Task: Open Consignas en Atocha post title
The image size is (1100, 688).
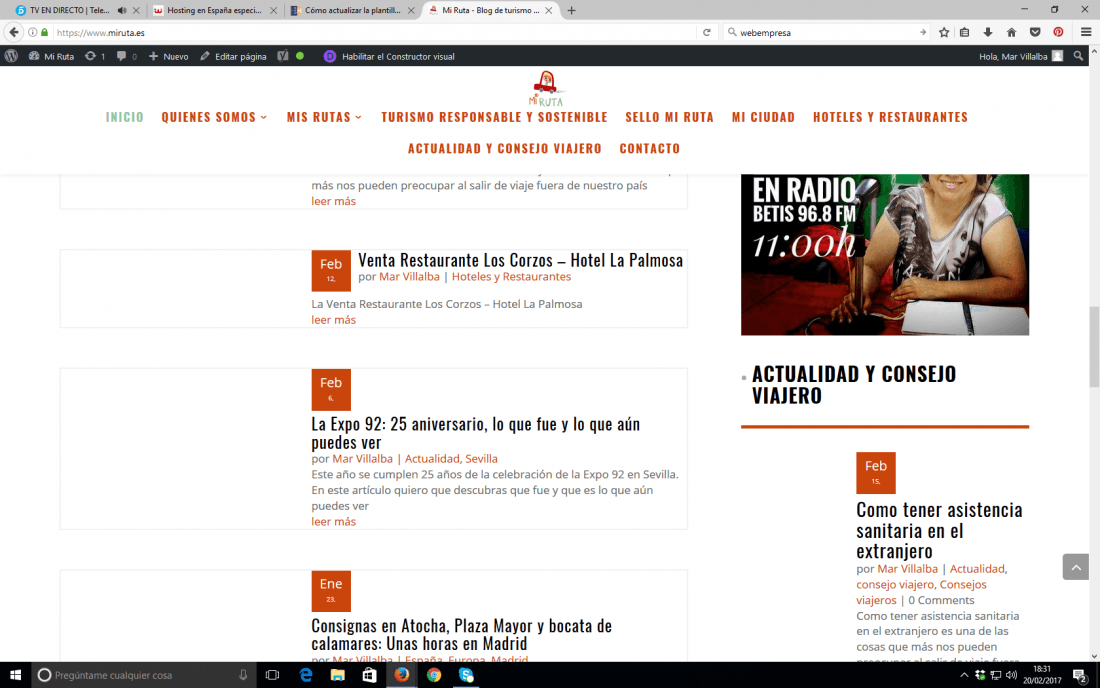Action: 462,634
